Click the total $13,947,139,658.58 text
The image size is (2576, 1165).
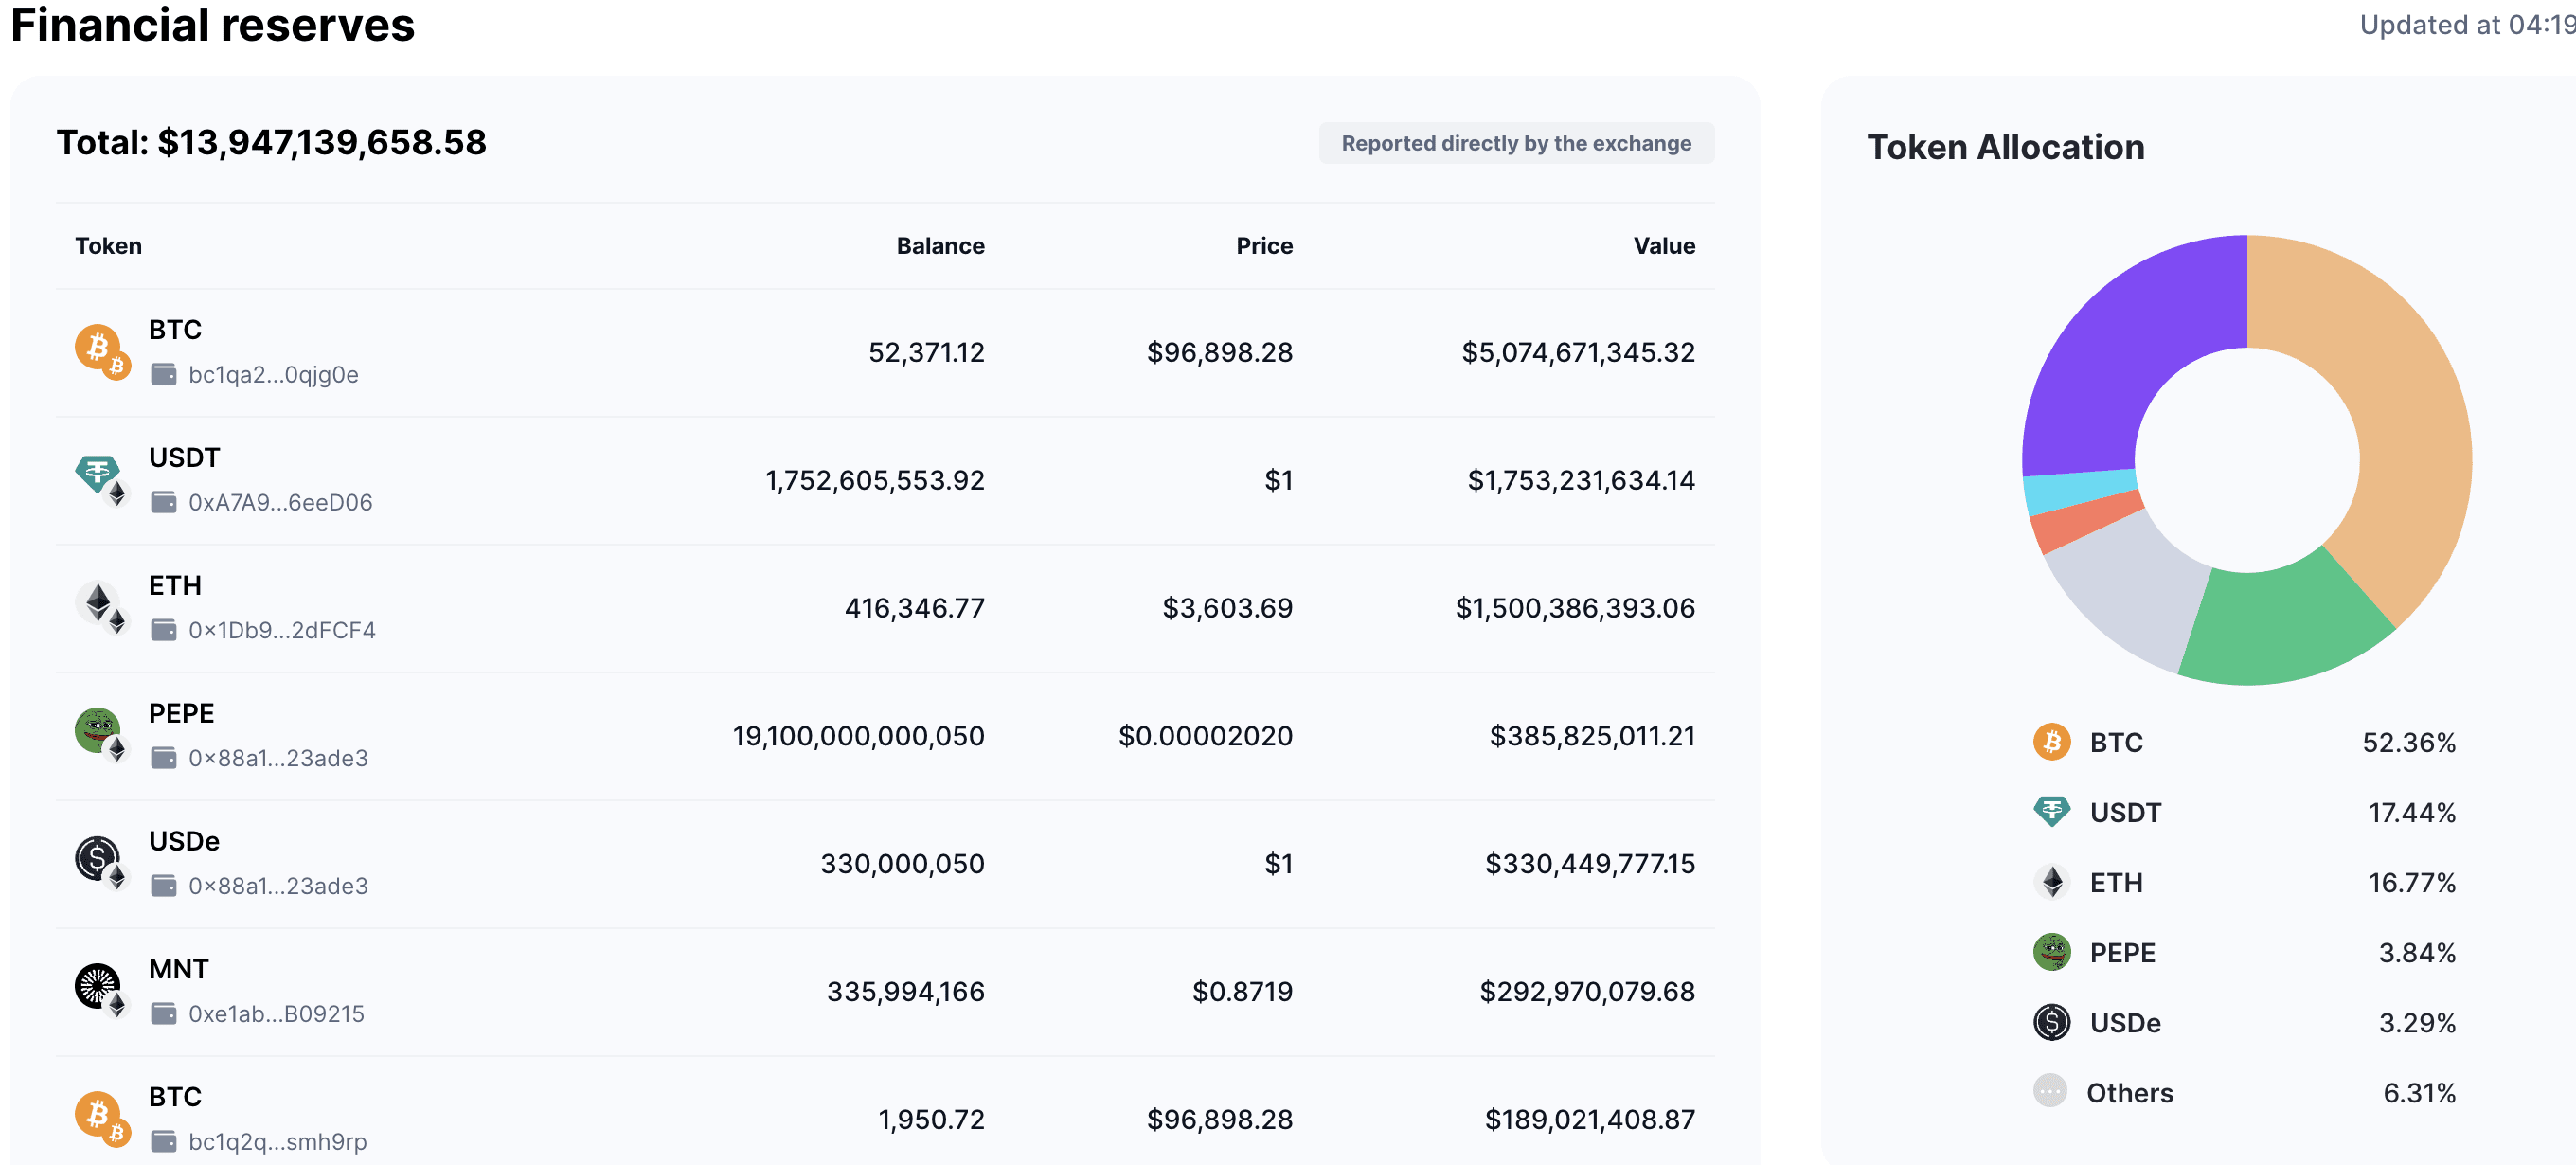tap(271, 142)
